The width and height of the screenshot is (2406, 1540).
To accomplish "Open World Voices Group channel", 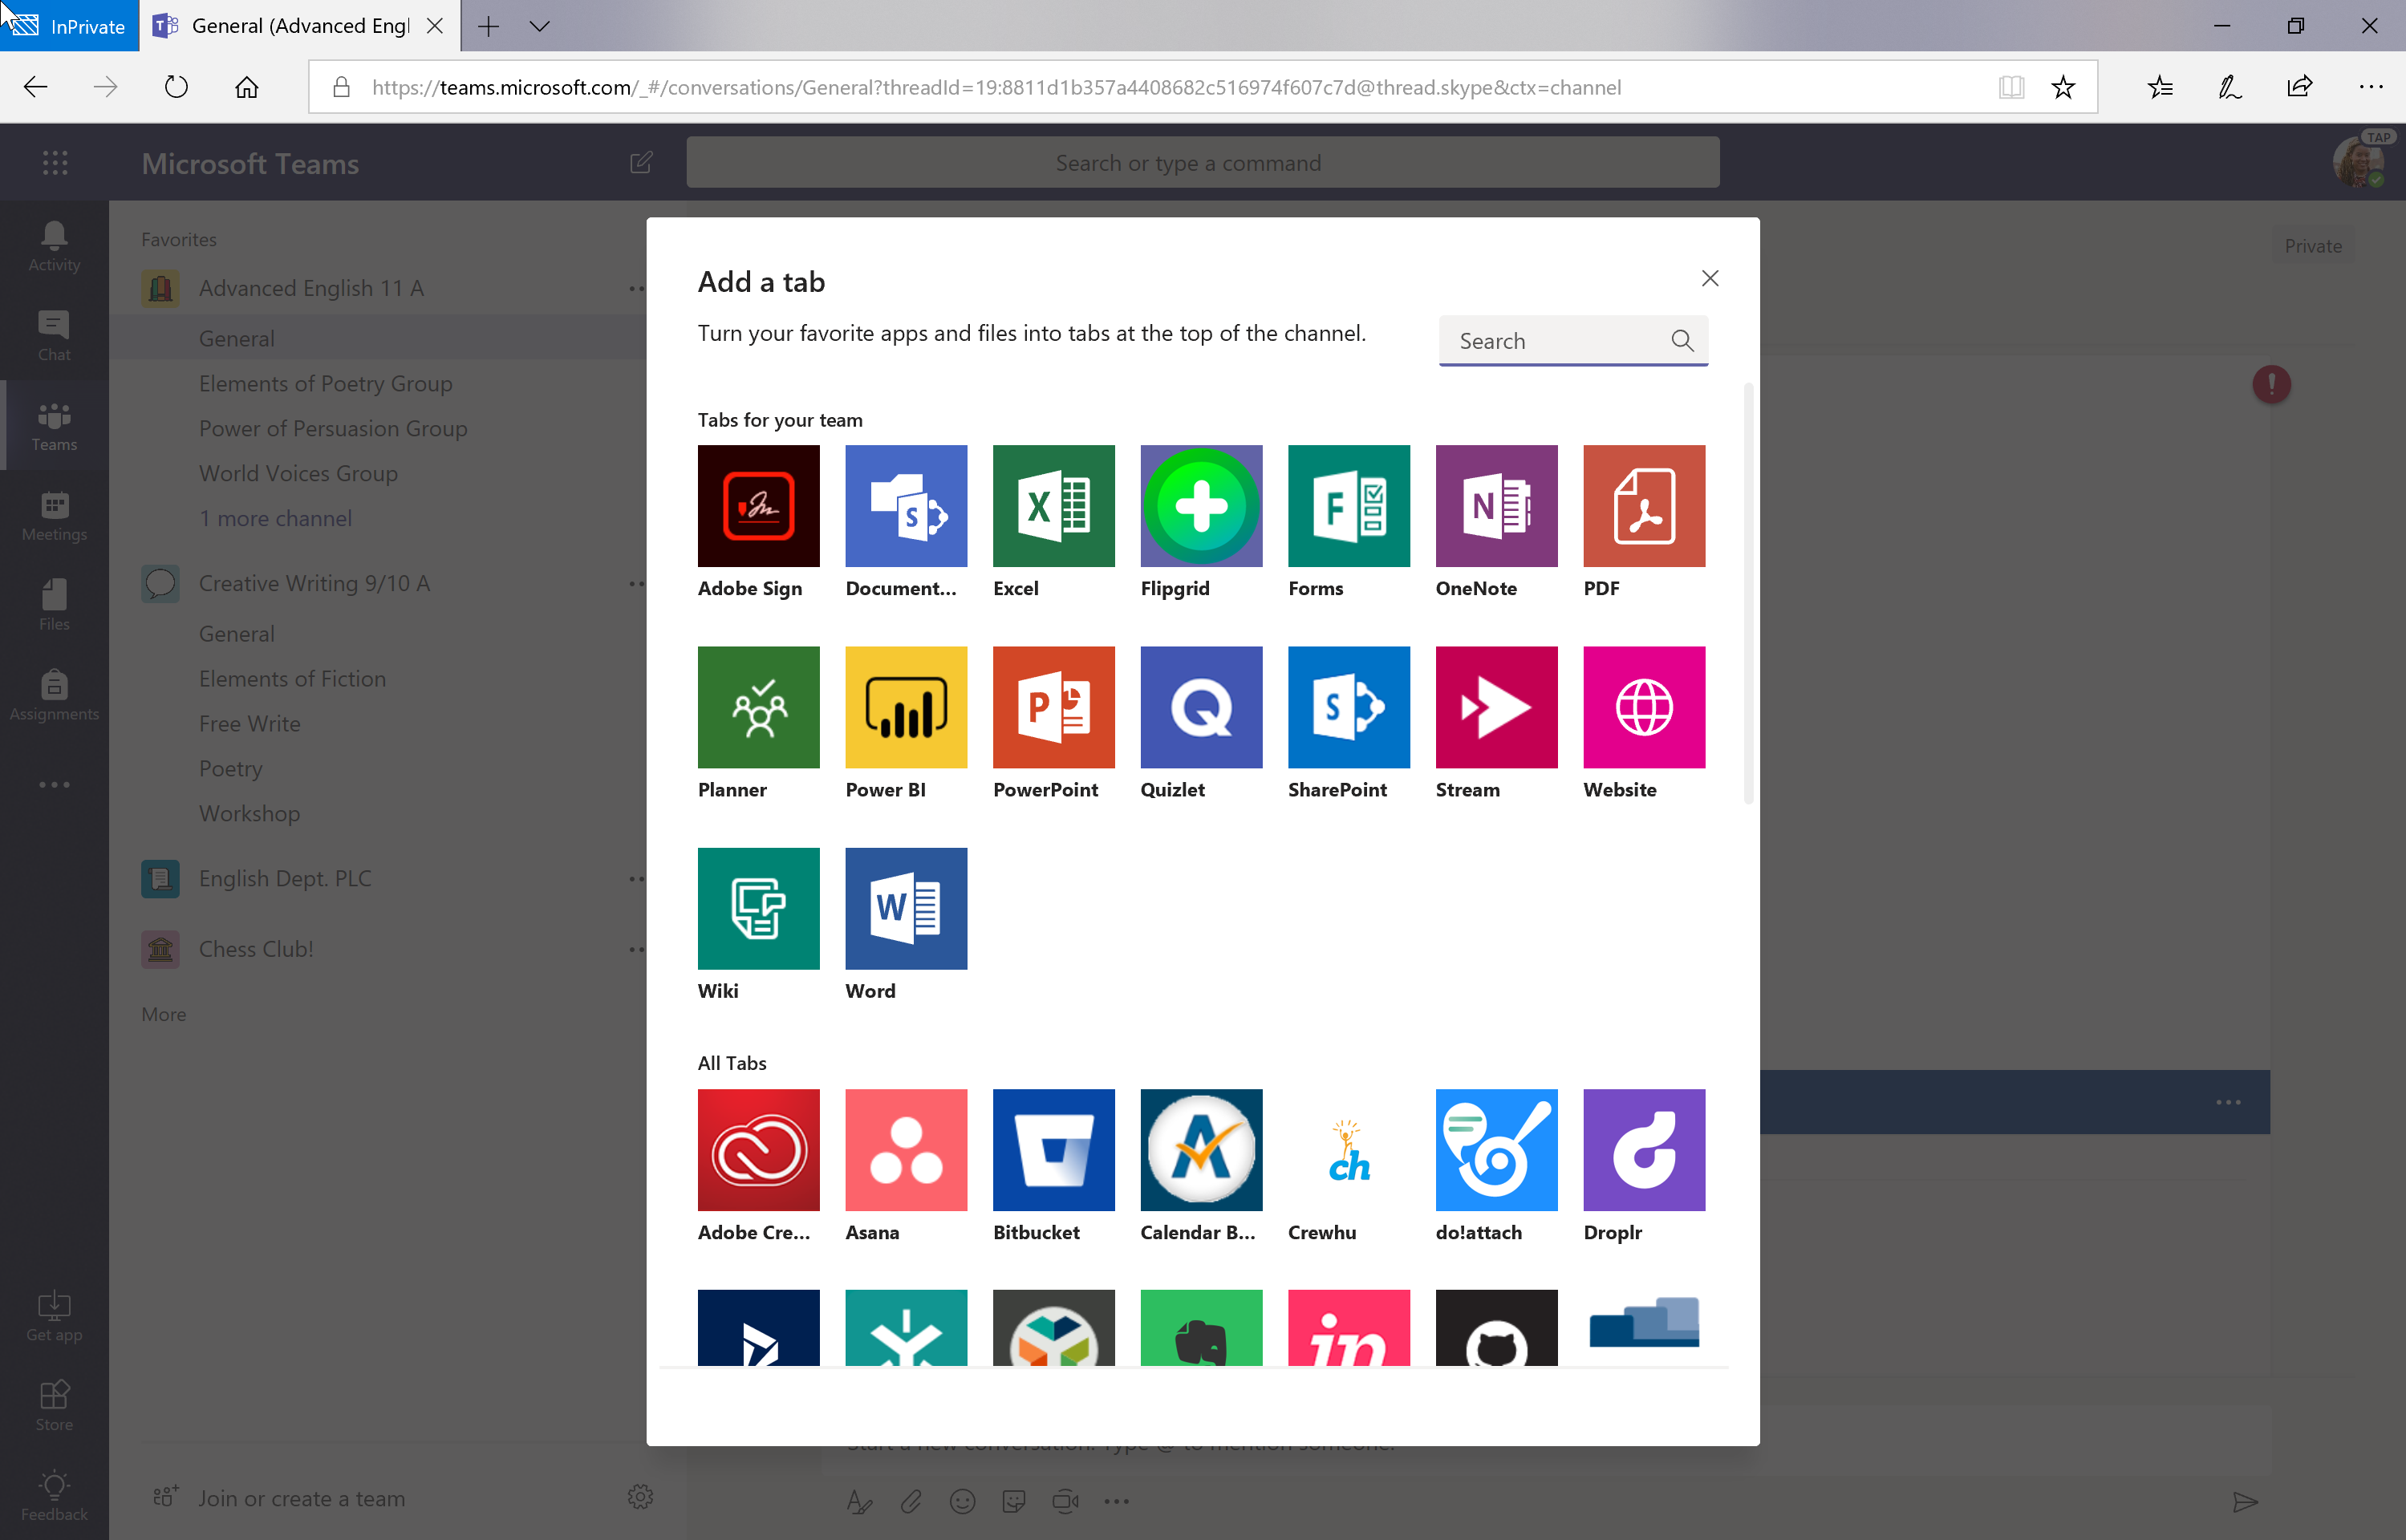I will coord(298,473).
